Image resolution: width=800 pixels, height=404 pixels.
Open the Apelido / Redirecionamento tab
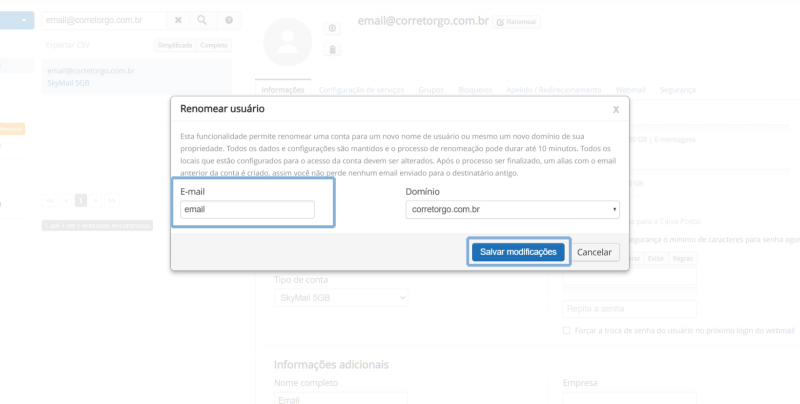[554, 90]
